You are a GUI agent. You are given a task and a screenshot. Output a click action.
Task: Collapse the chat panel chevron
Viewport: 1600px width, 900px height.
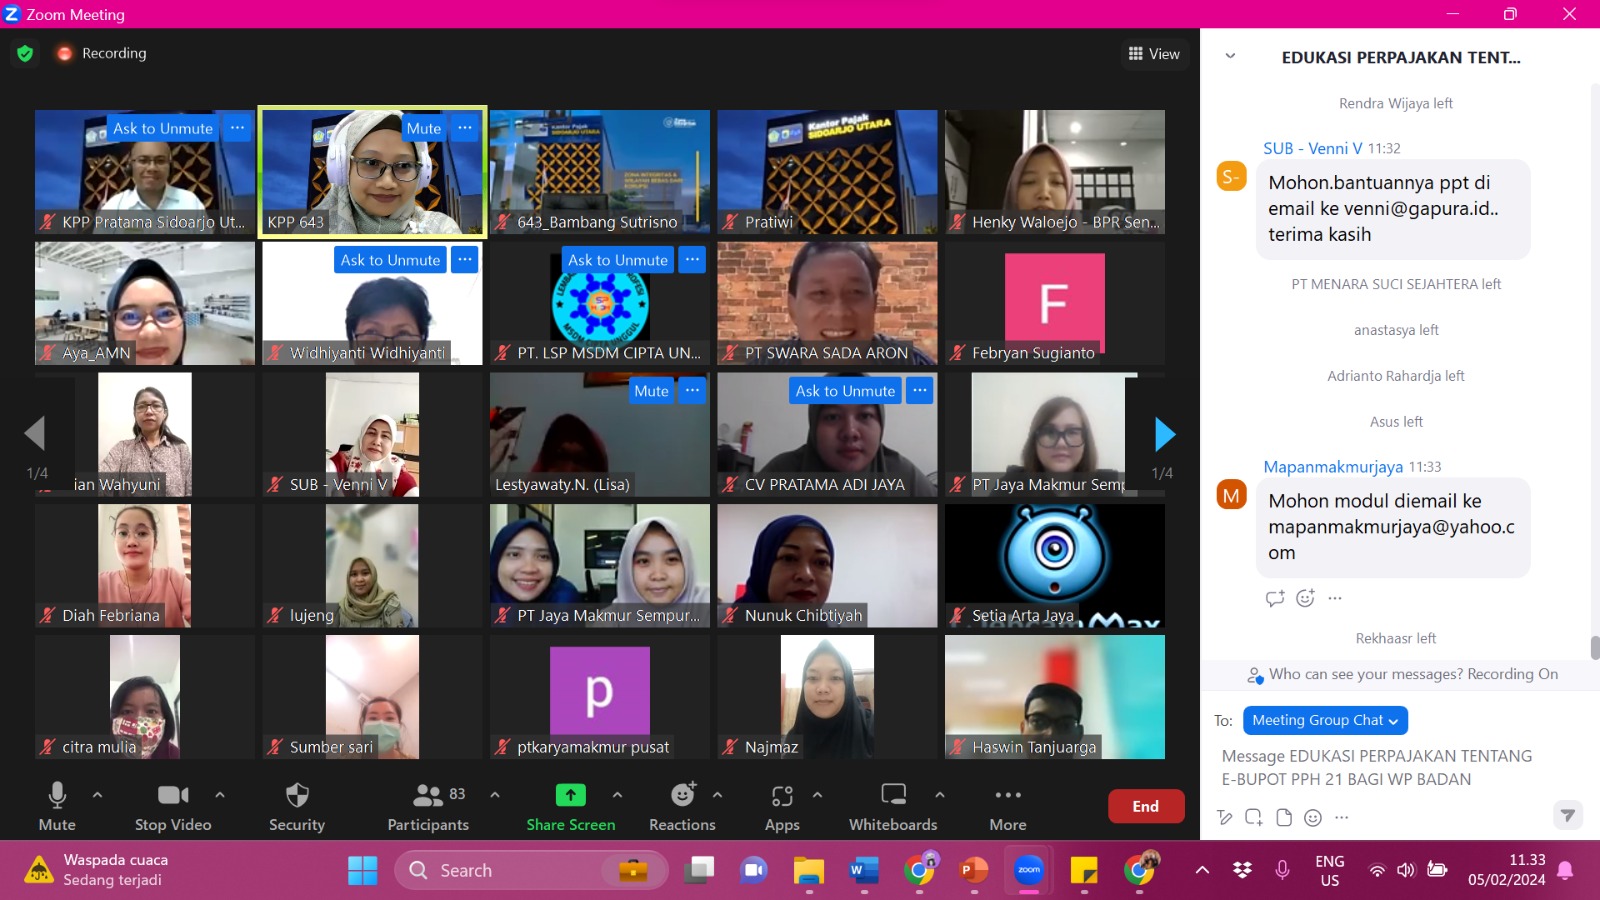tap(1230, 57)
